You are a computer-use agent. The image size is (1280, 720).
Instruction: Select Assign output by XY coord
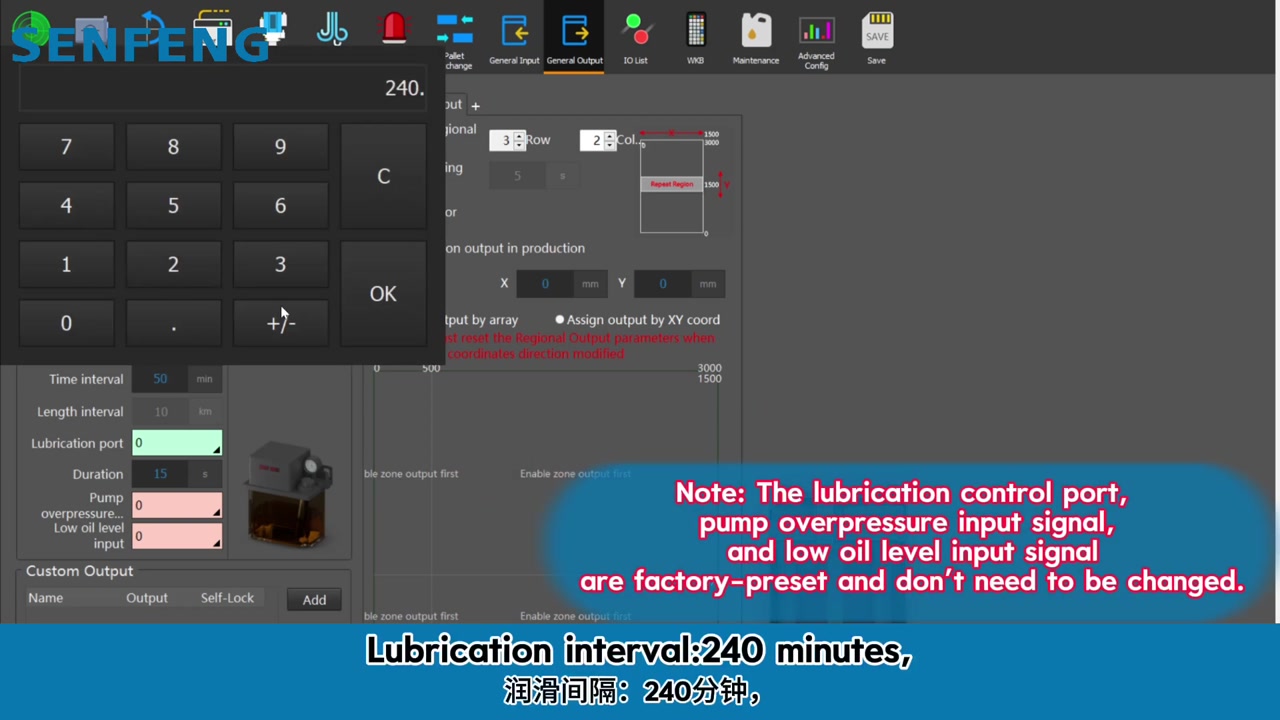[560, 320]
